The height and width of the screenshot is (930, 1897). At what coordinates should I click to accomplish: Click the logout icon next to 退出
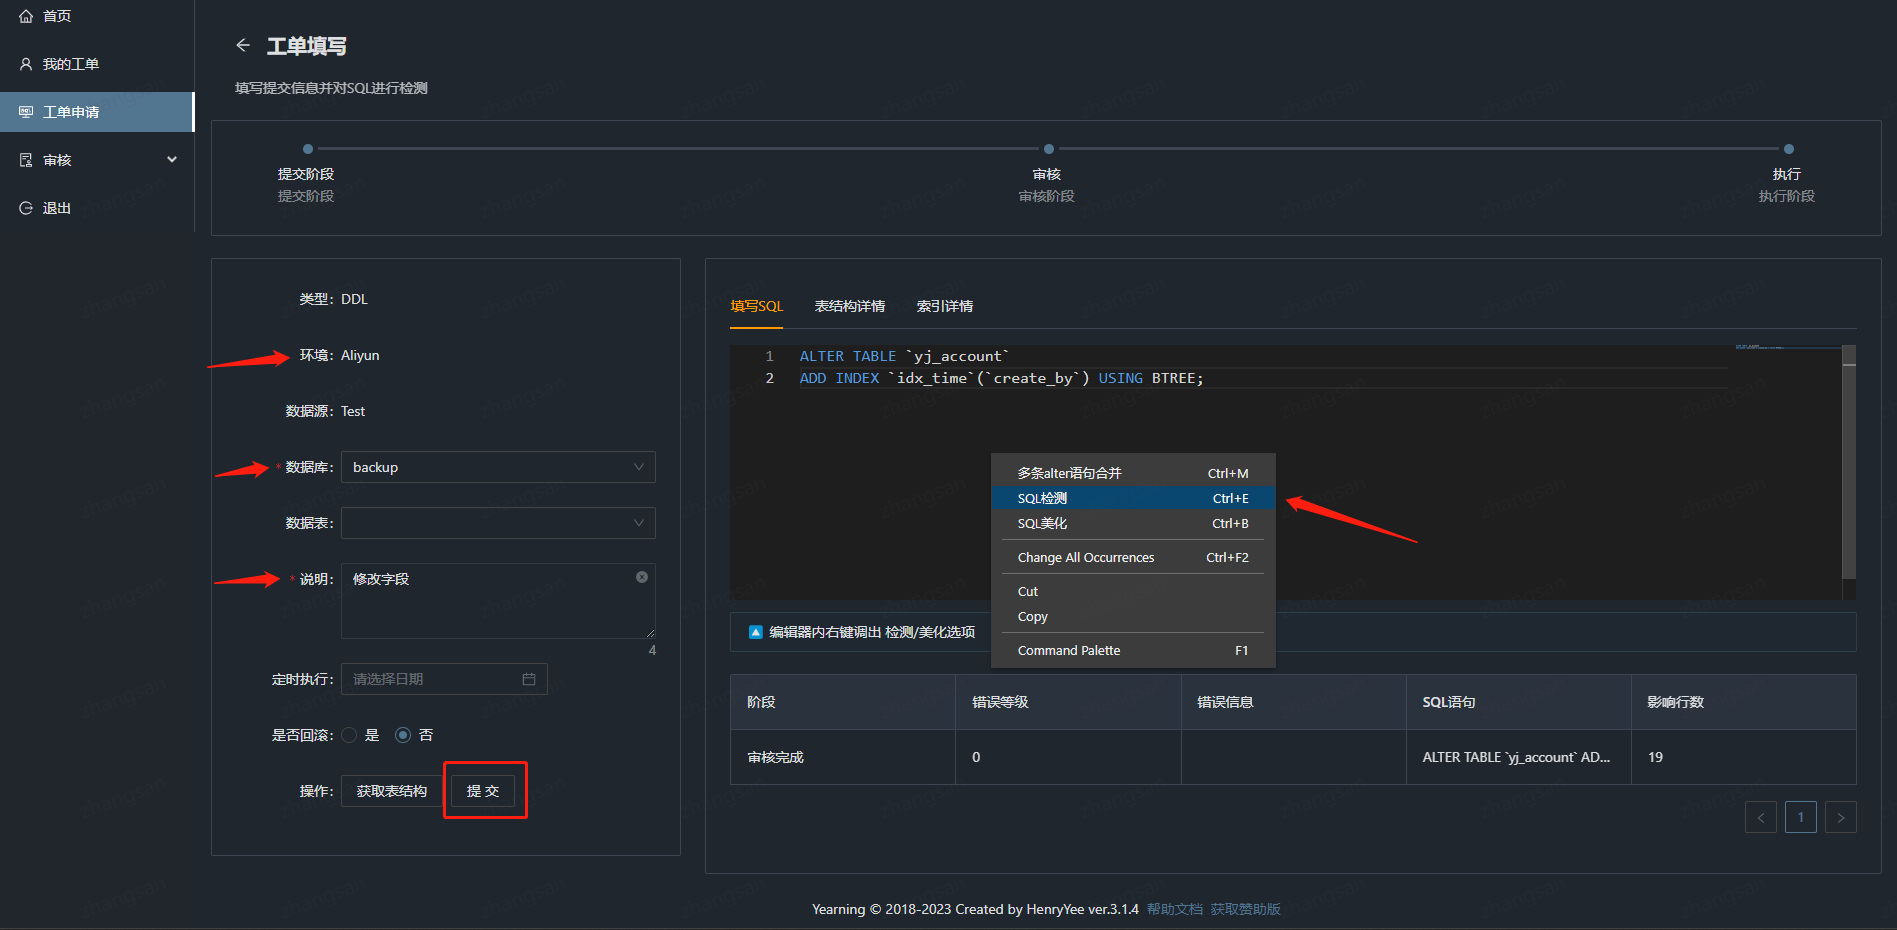coord(26,208)
